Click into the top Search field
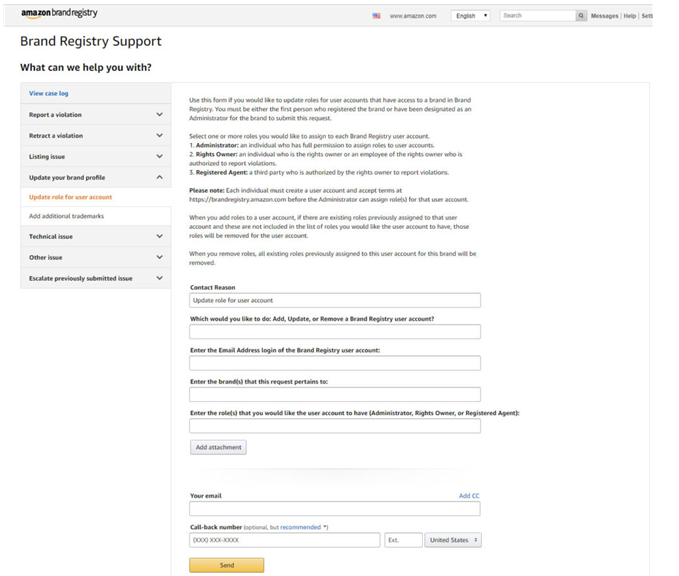The image size is (679, 576). coord(538,16)
